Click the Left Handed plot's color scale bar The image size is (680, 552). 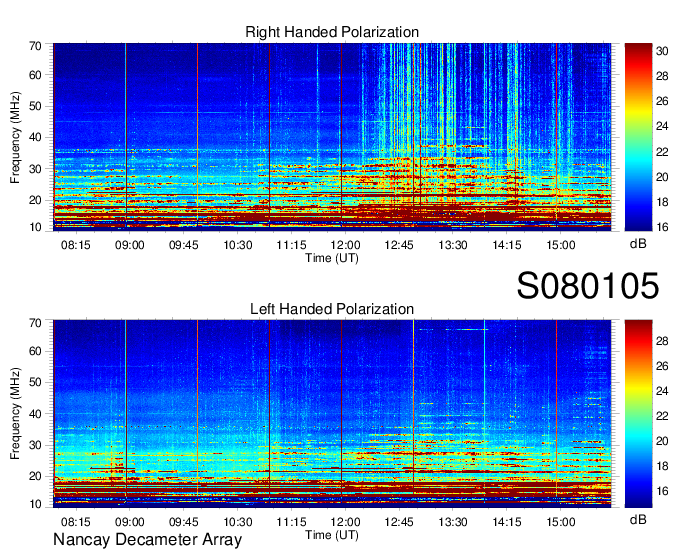tap(638, 414)
